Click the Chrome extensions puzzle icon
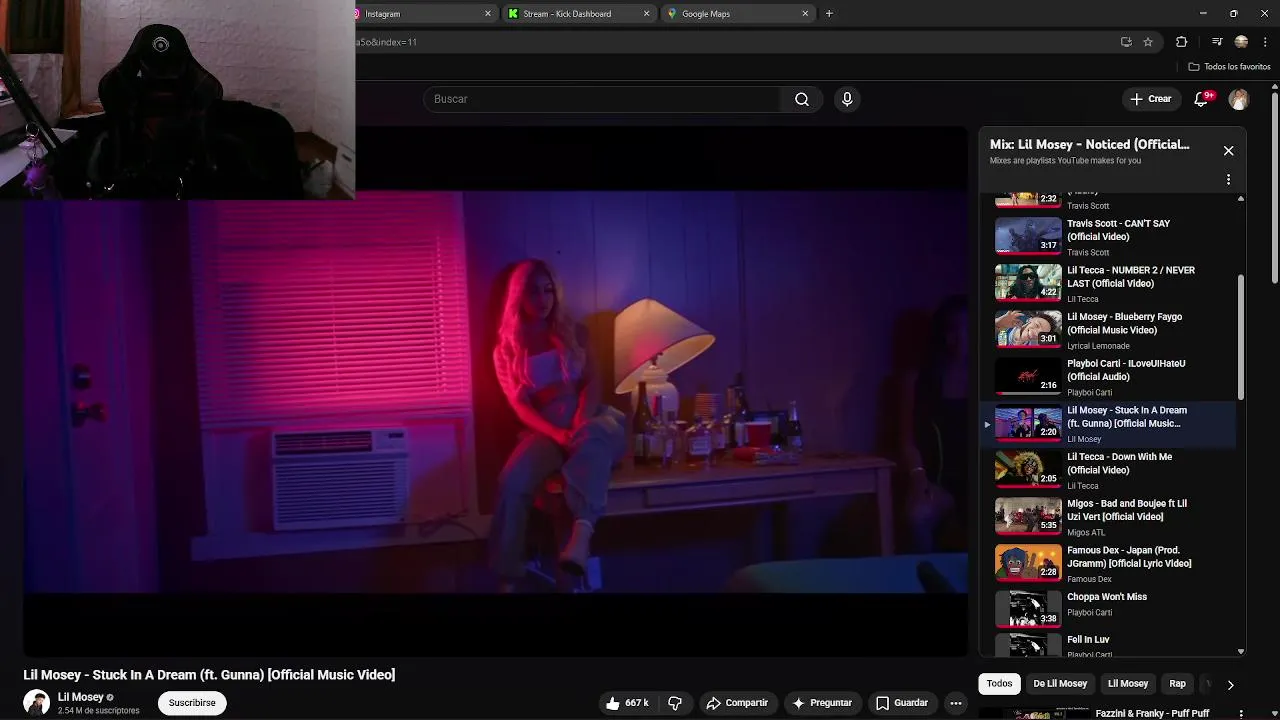The image size is (1280, 720). click(x=1182, y=42)
